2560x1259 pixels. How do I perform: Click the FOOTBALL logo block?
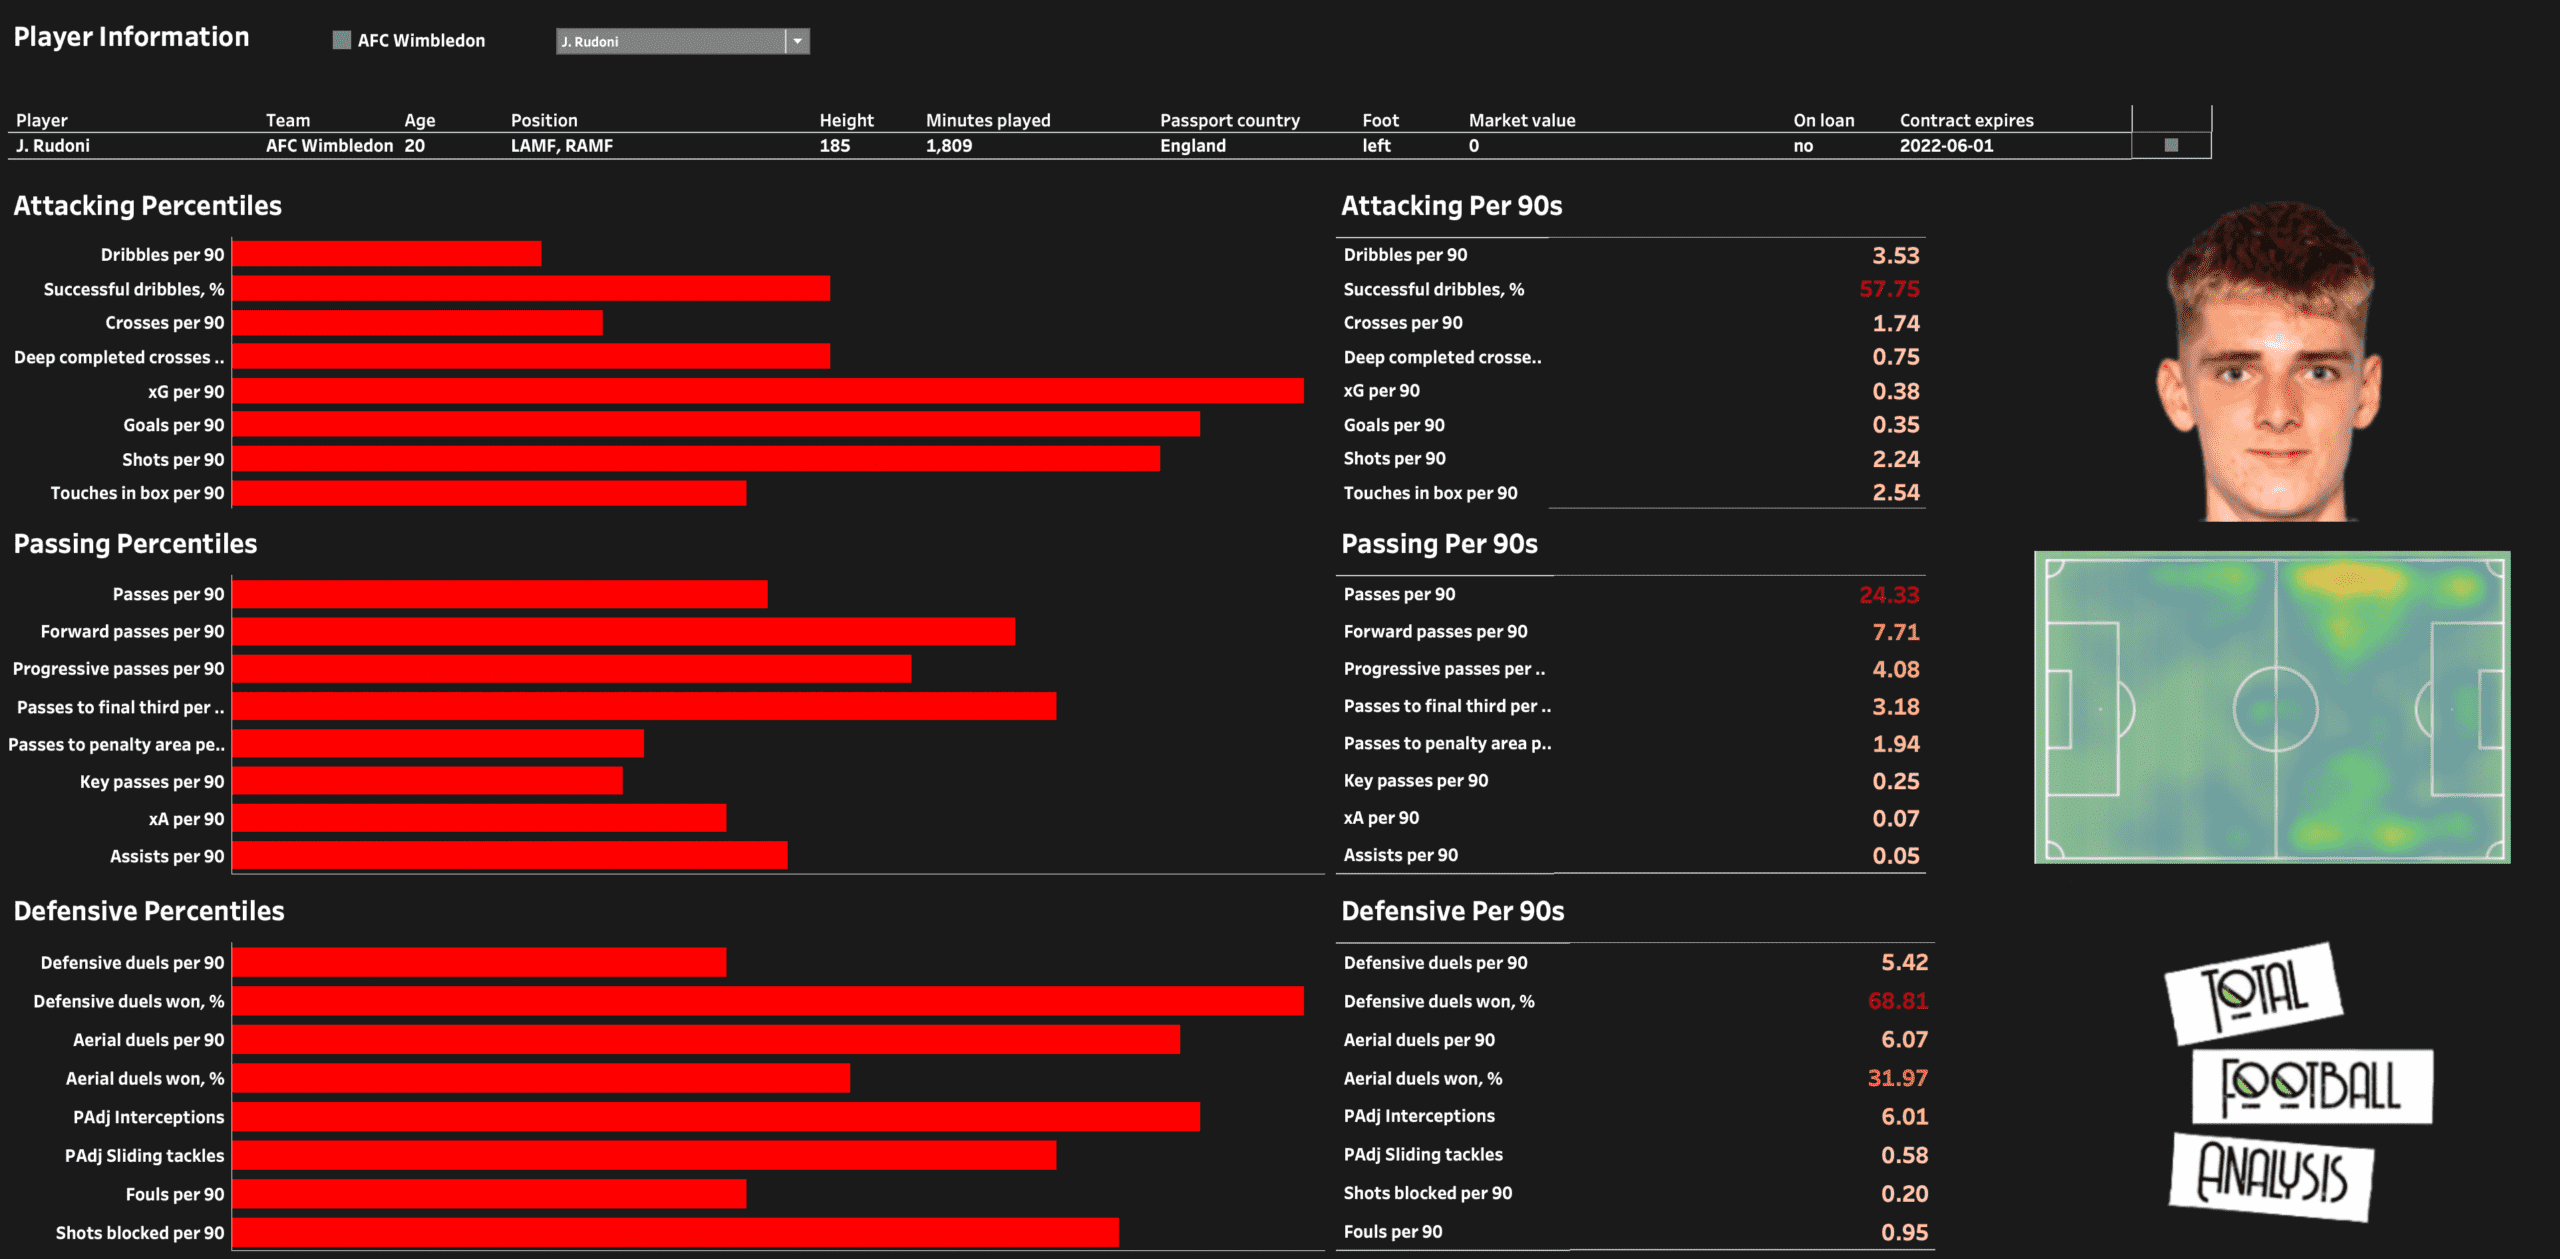point(2311,1086)
